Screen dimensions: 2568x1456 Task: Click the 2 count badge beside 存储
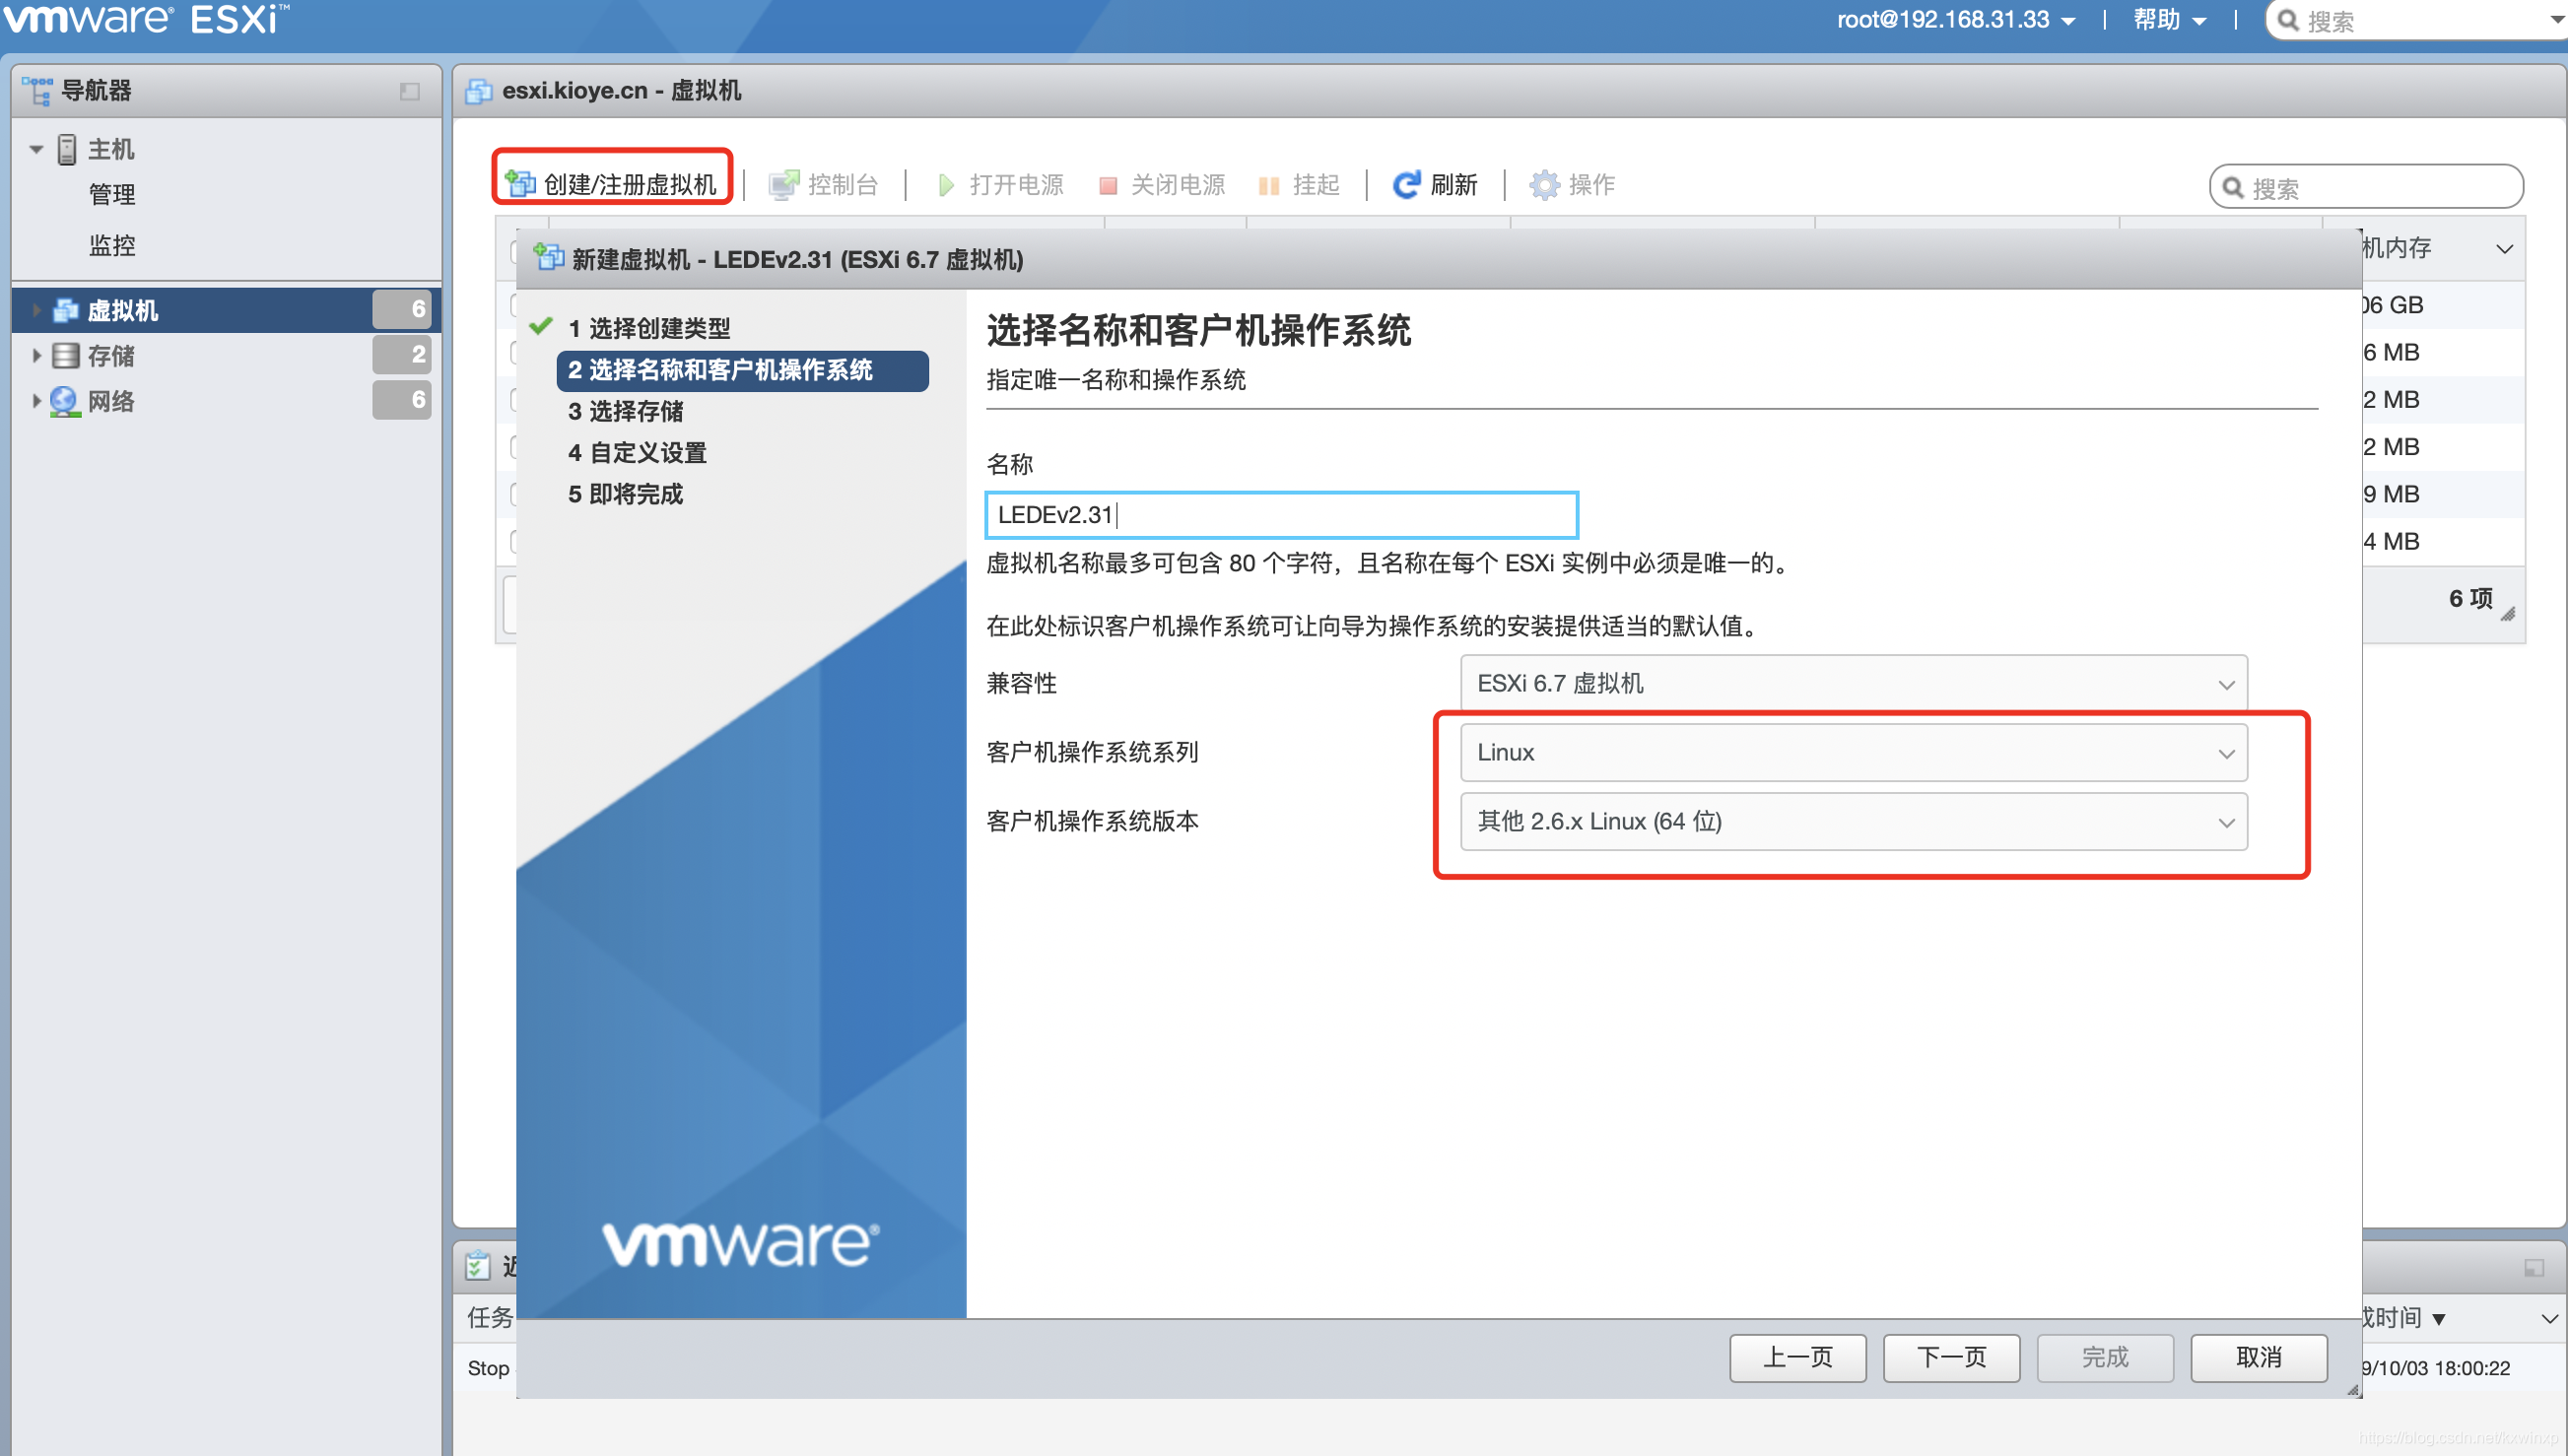[x=402, y=354]
